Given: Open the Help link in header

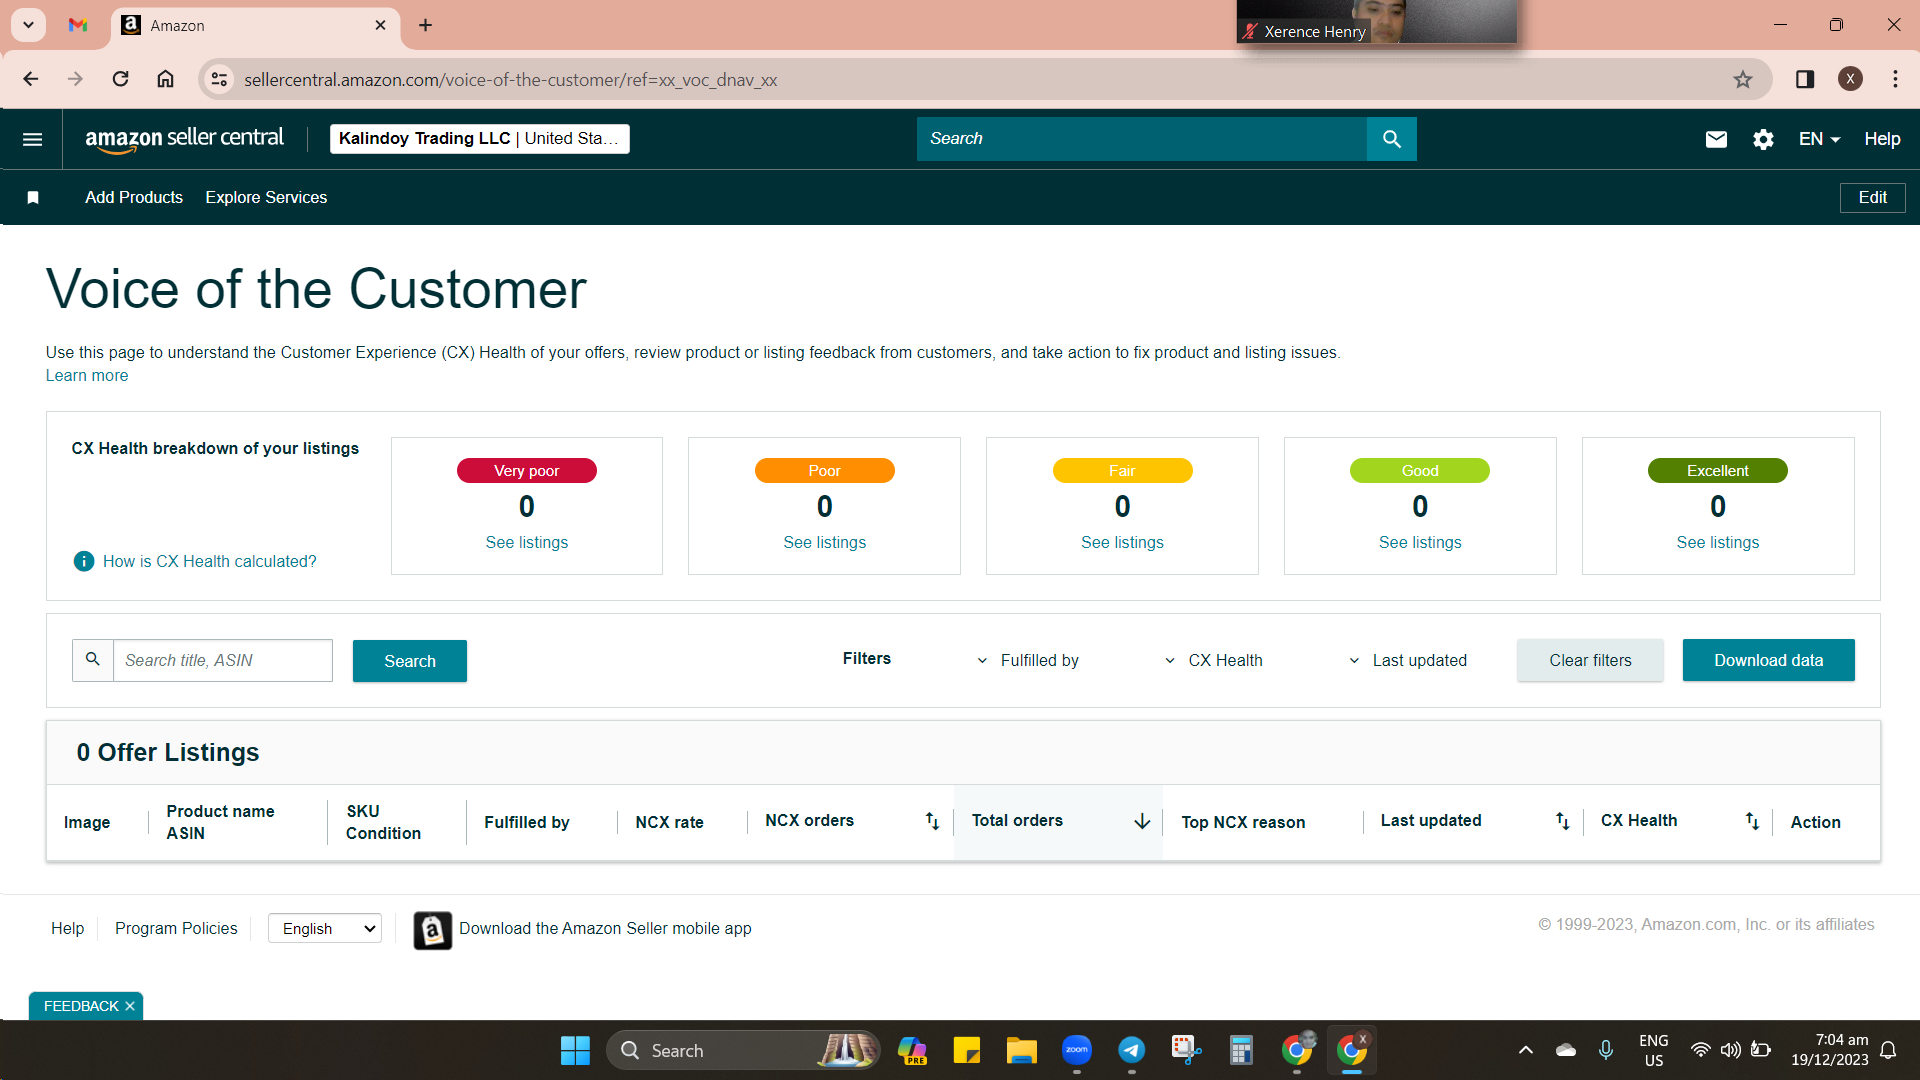Looking at the screenshot, I should pyautogui.click(x=1882, y=139).
